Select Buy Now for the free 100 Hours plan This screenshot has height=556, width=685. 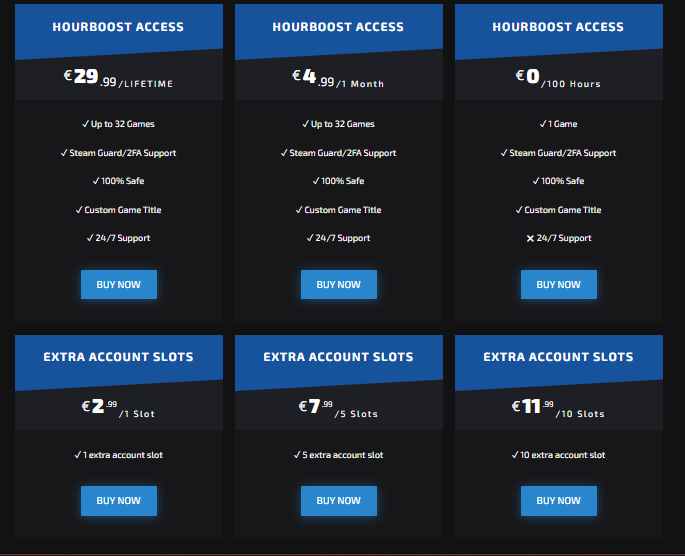tap(558, 285)
